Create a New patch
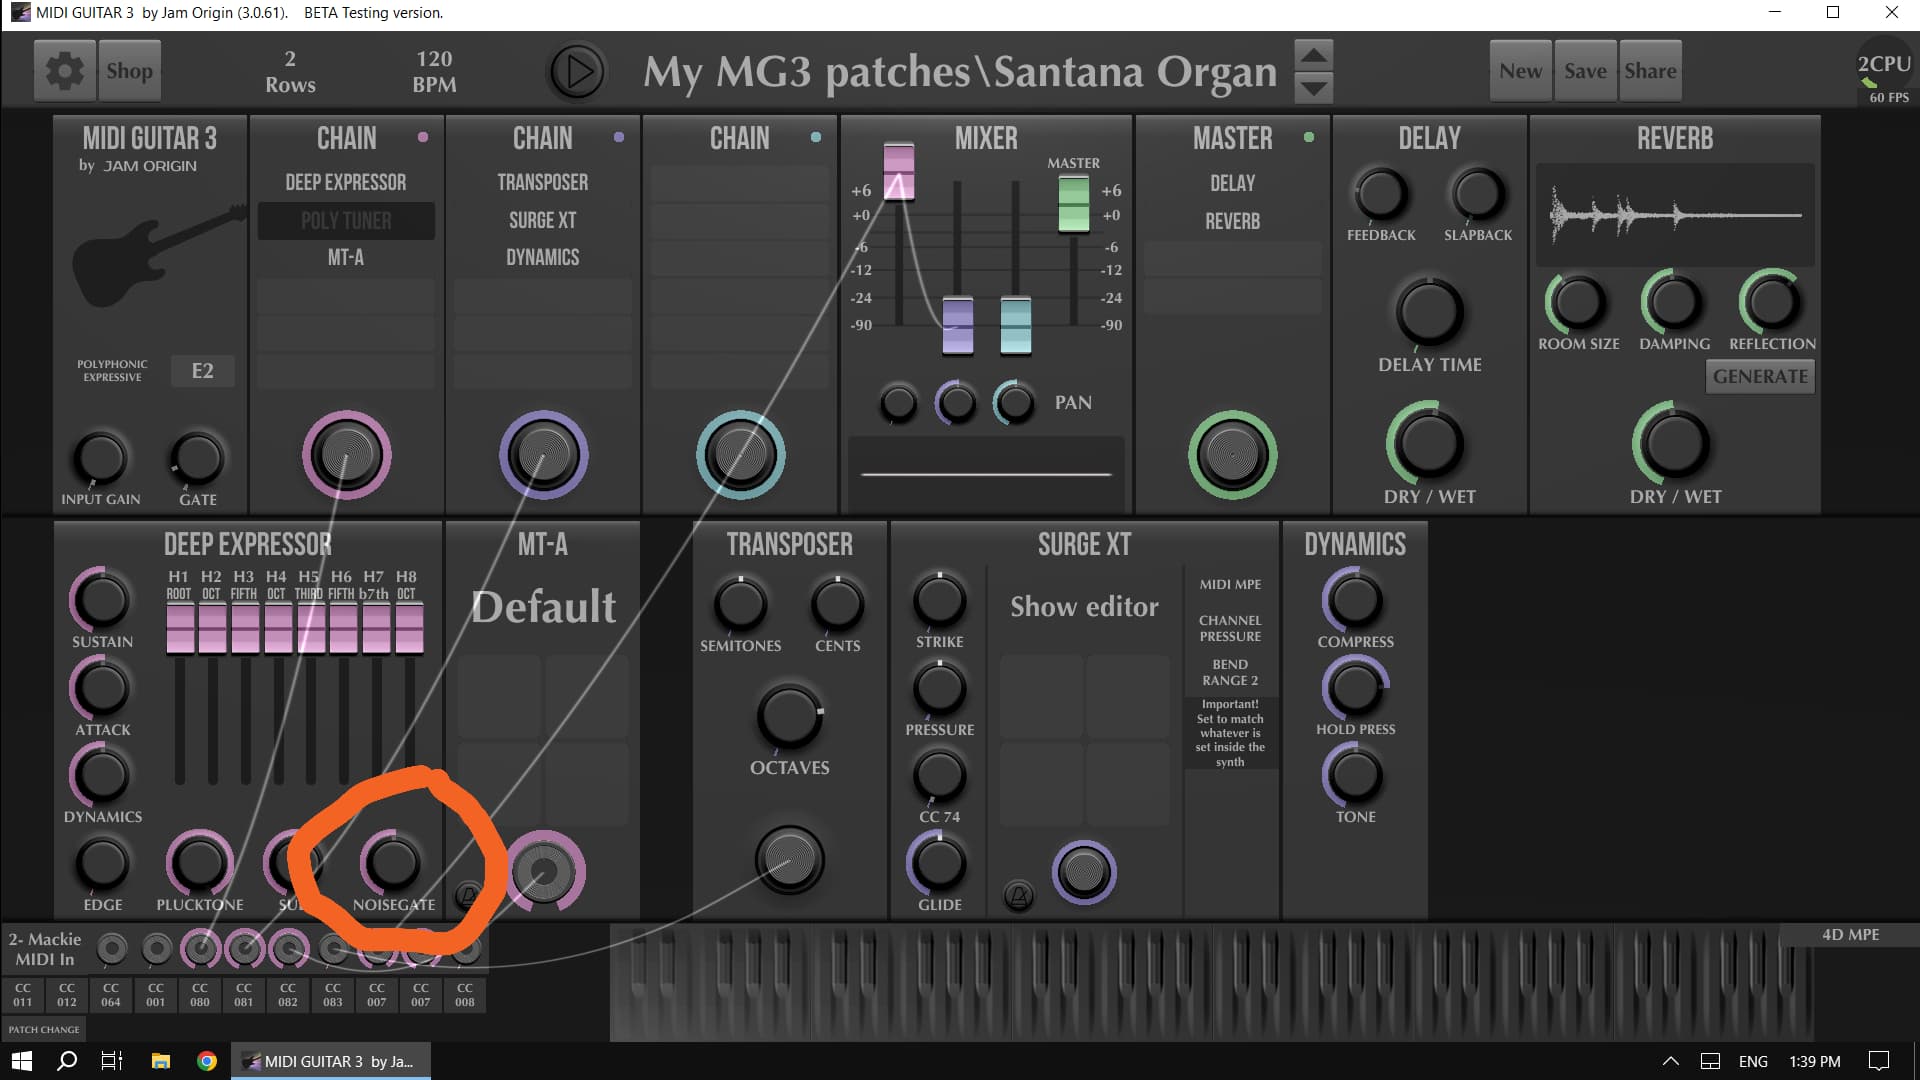The image size is (1920, 1080). pos(1520,71)
